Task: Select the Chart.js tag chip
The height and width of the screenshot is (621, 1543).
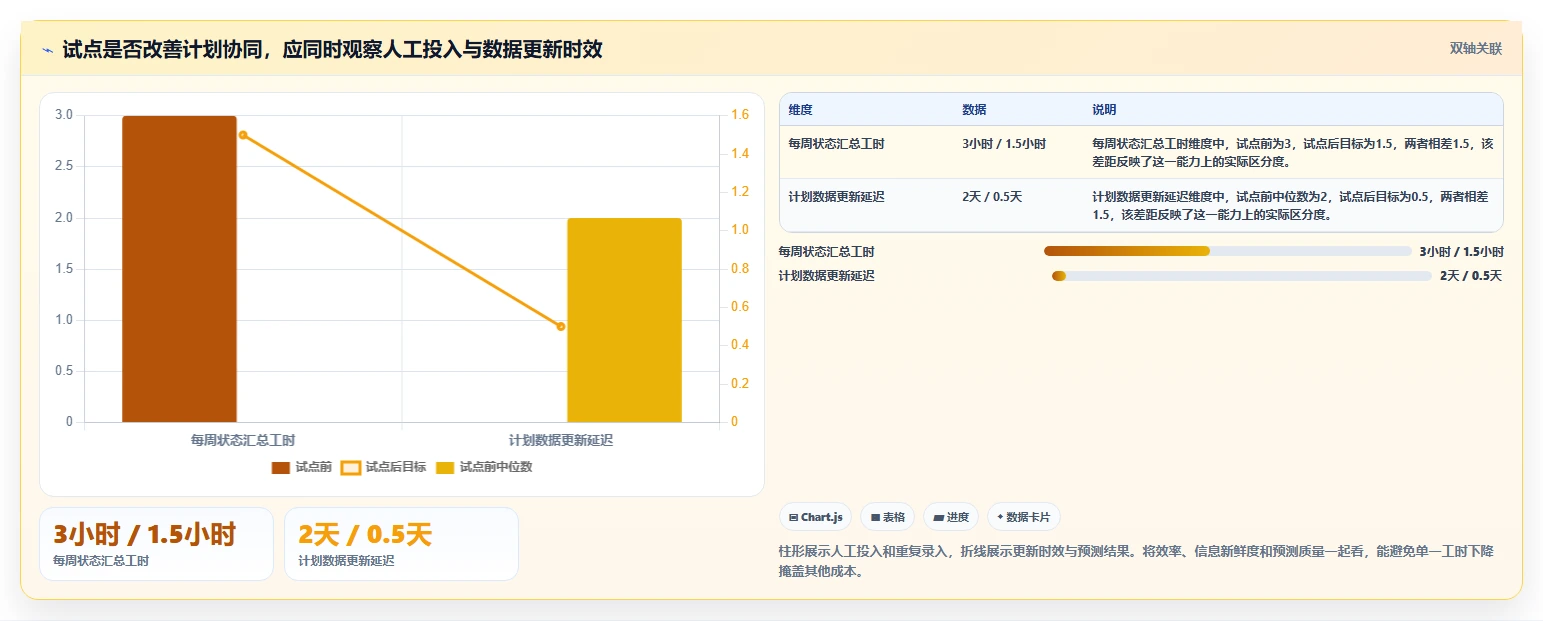Action: pos(816,517)
